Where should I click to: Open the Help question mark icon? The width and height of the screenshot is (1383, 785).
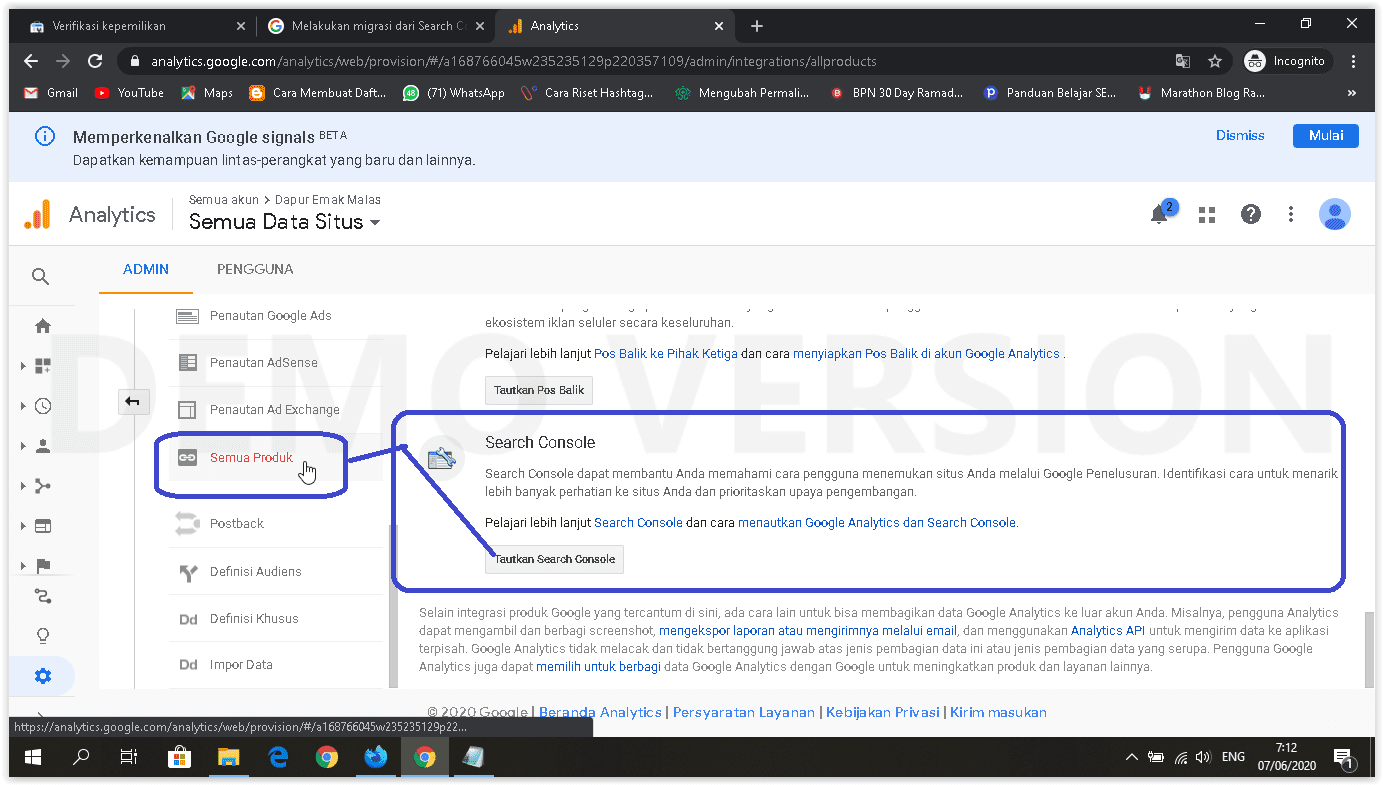coord(1250,214)
